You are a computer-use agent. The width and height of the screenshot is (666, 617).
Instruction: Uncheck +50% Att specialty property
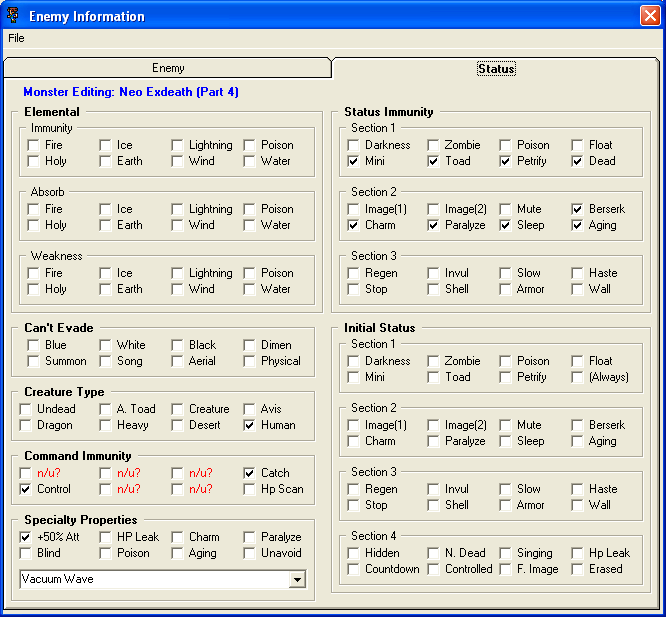(x=25, y=537)
